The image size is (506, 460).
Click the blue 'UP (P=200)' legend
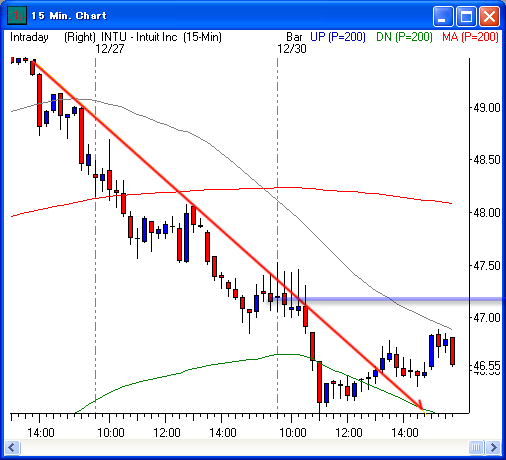338,37
